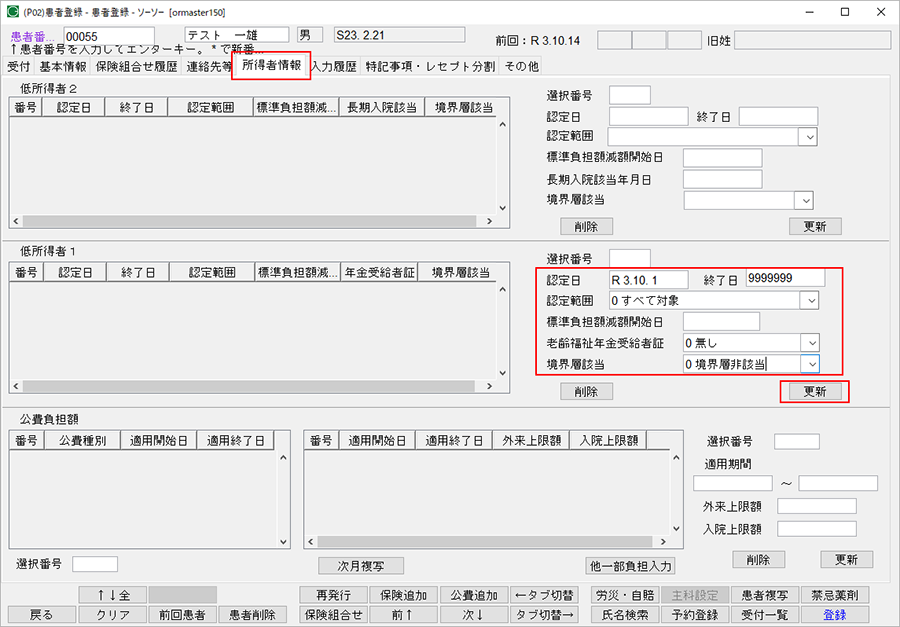
Task: Click the red-highlighted 更新 button
Action: (815, 391)
